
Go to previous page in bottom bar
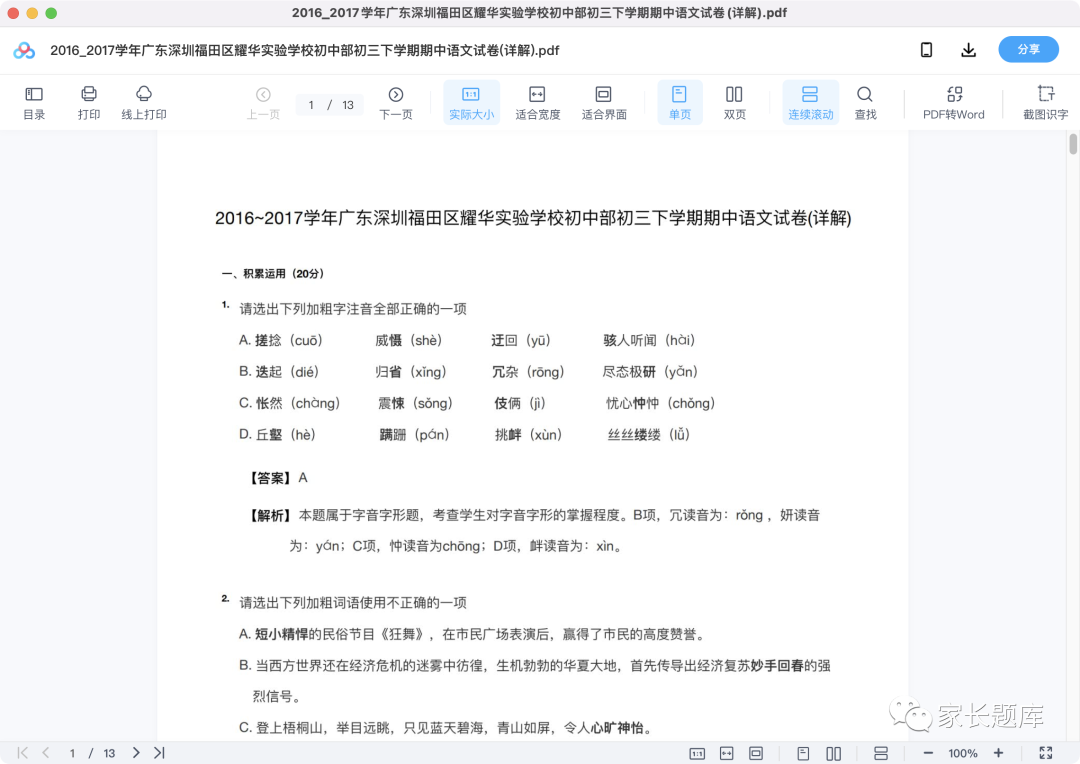(x=45, y=753)
